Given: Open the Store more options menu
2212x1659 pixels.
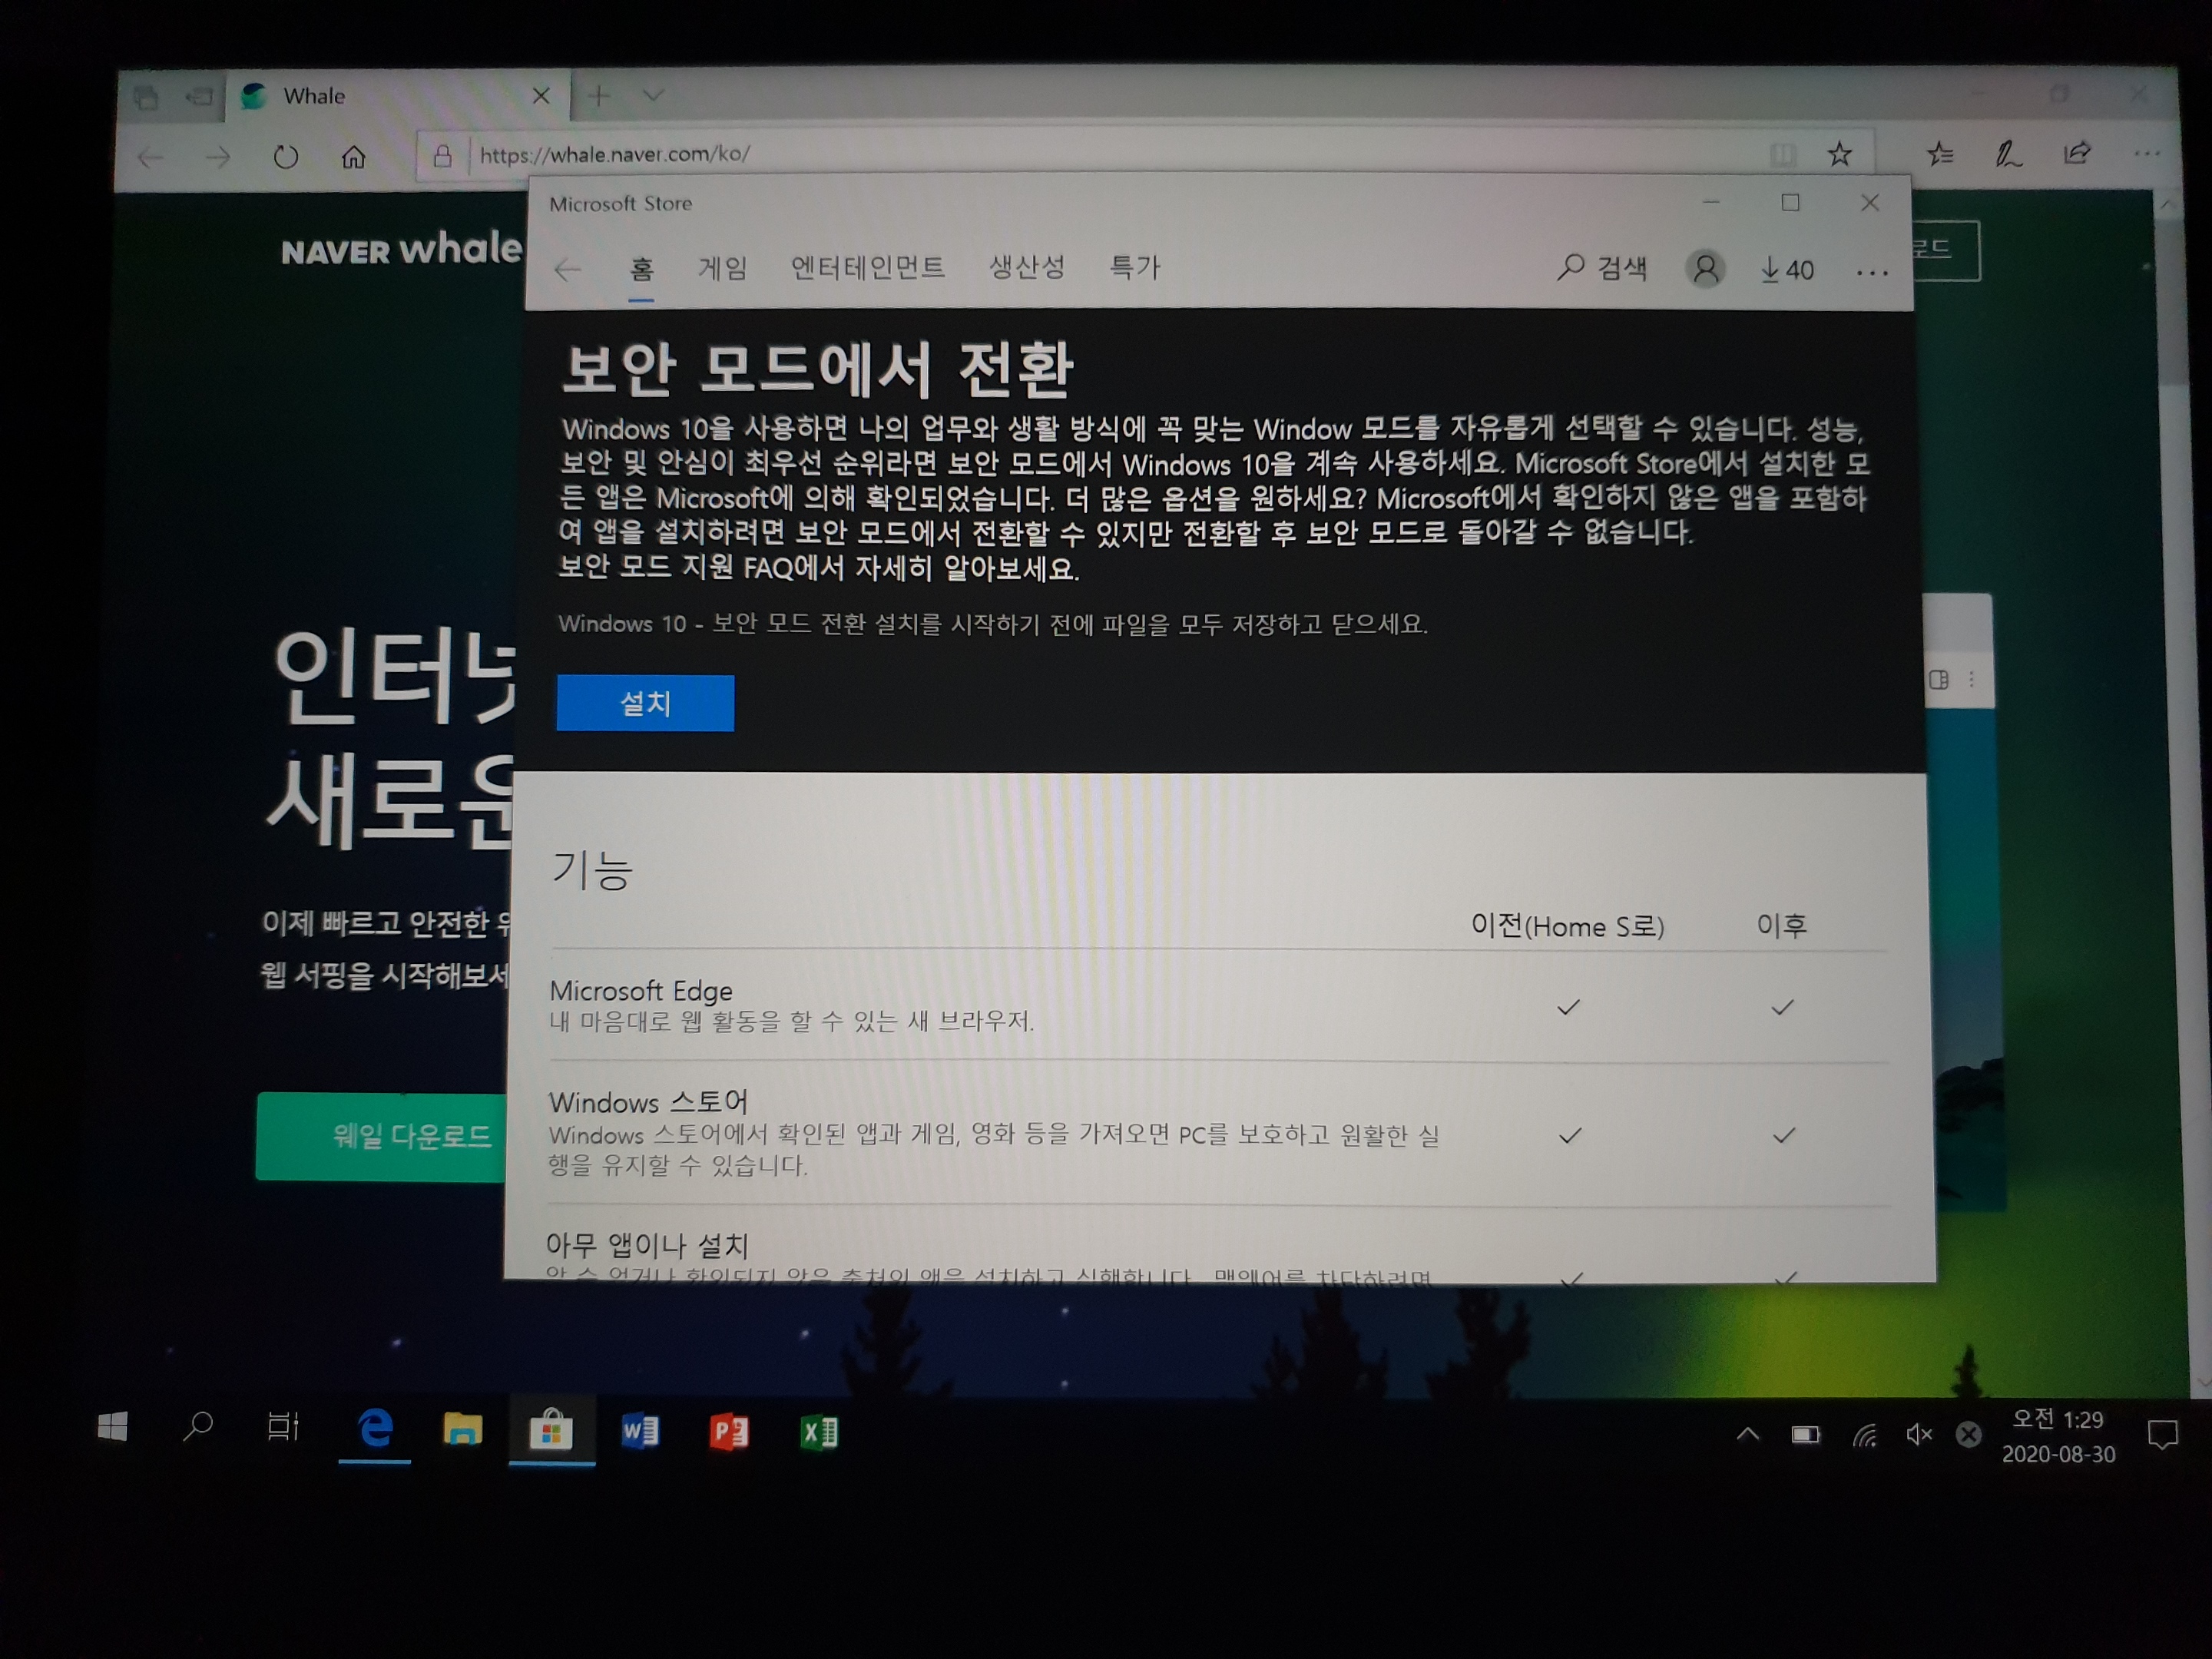Looking at the screenshot, I should click(x=1871, y=272).
